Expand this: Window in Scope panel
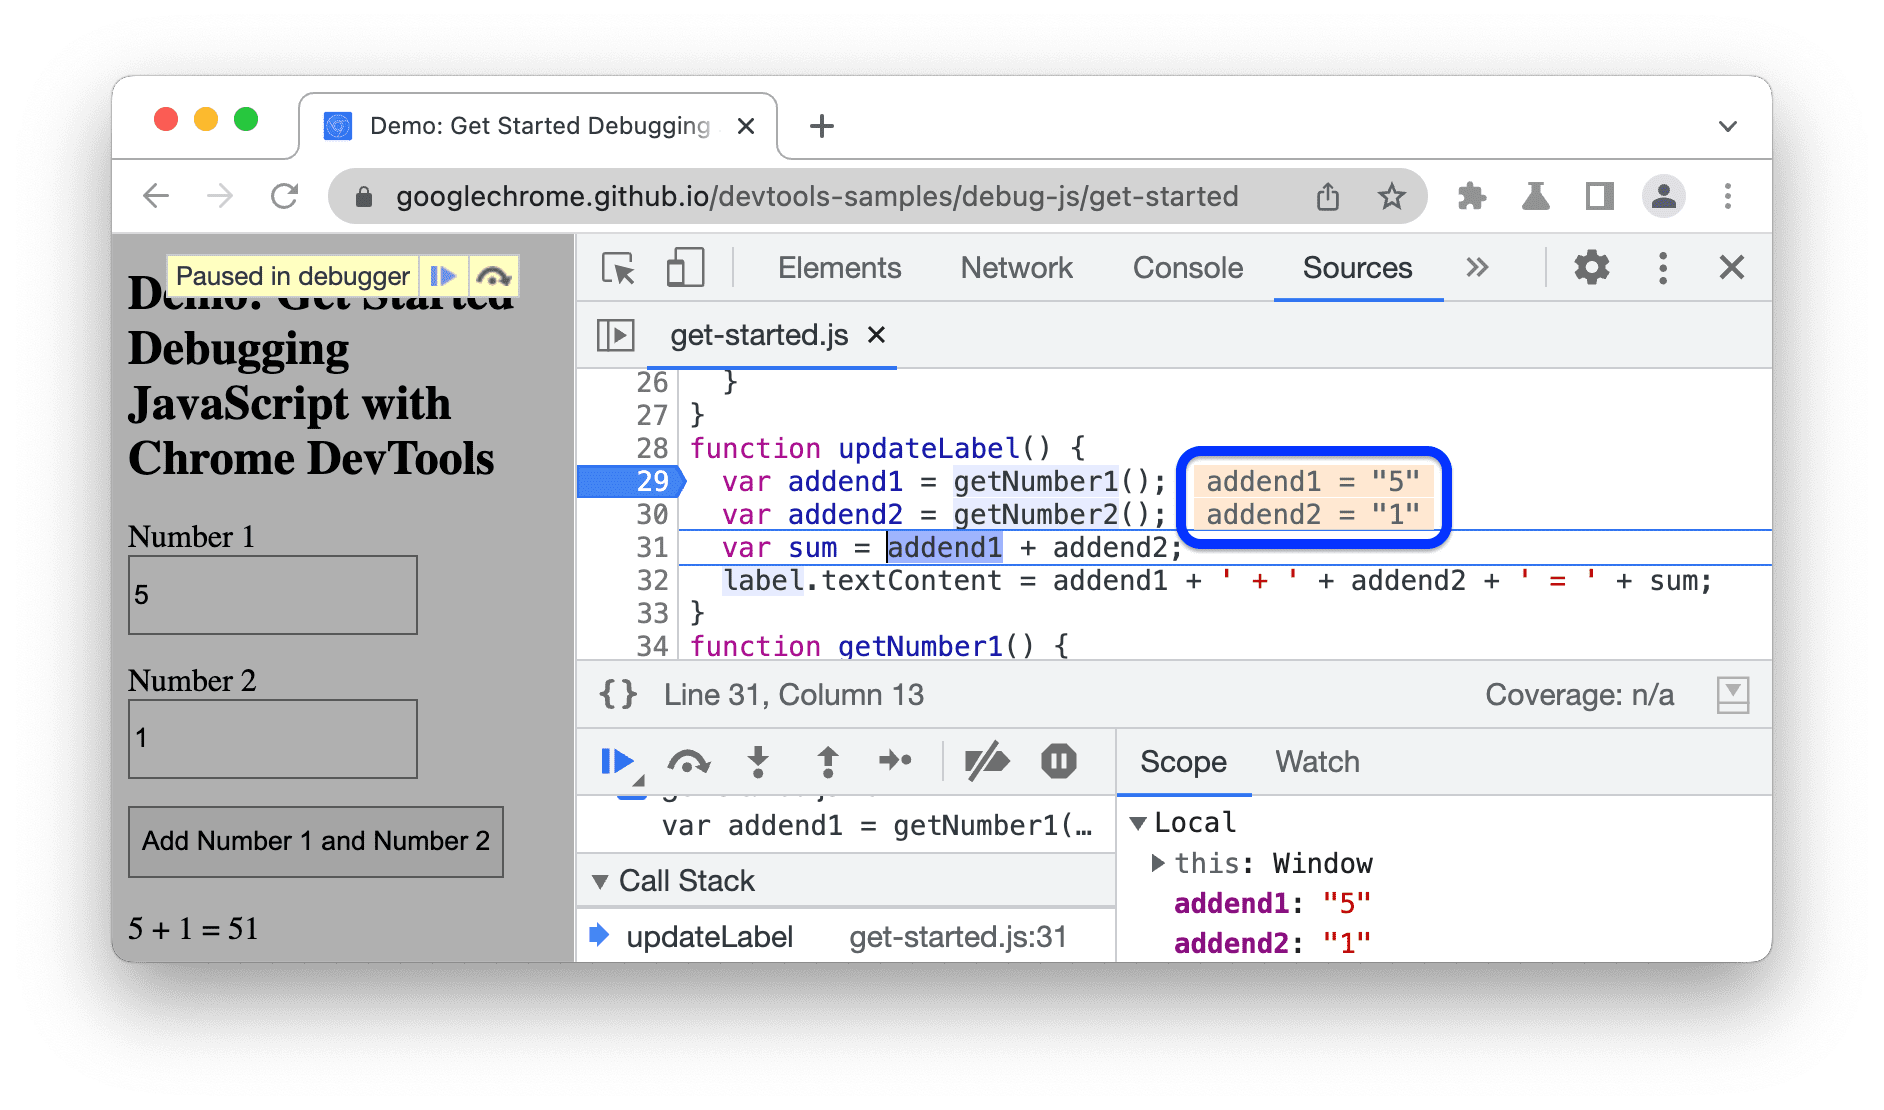This screenshot has width=1884, height=1110. click(1161, 863)
